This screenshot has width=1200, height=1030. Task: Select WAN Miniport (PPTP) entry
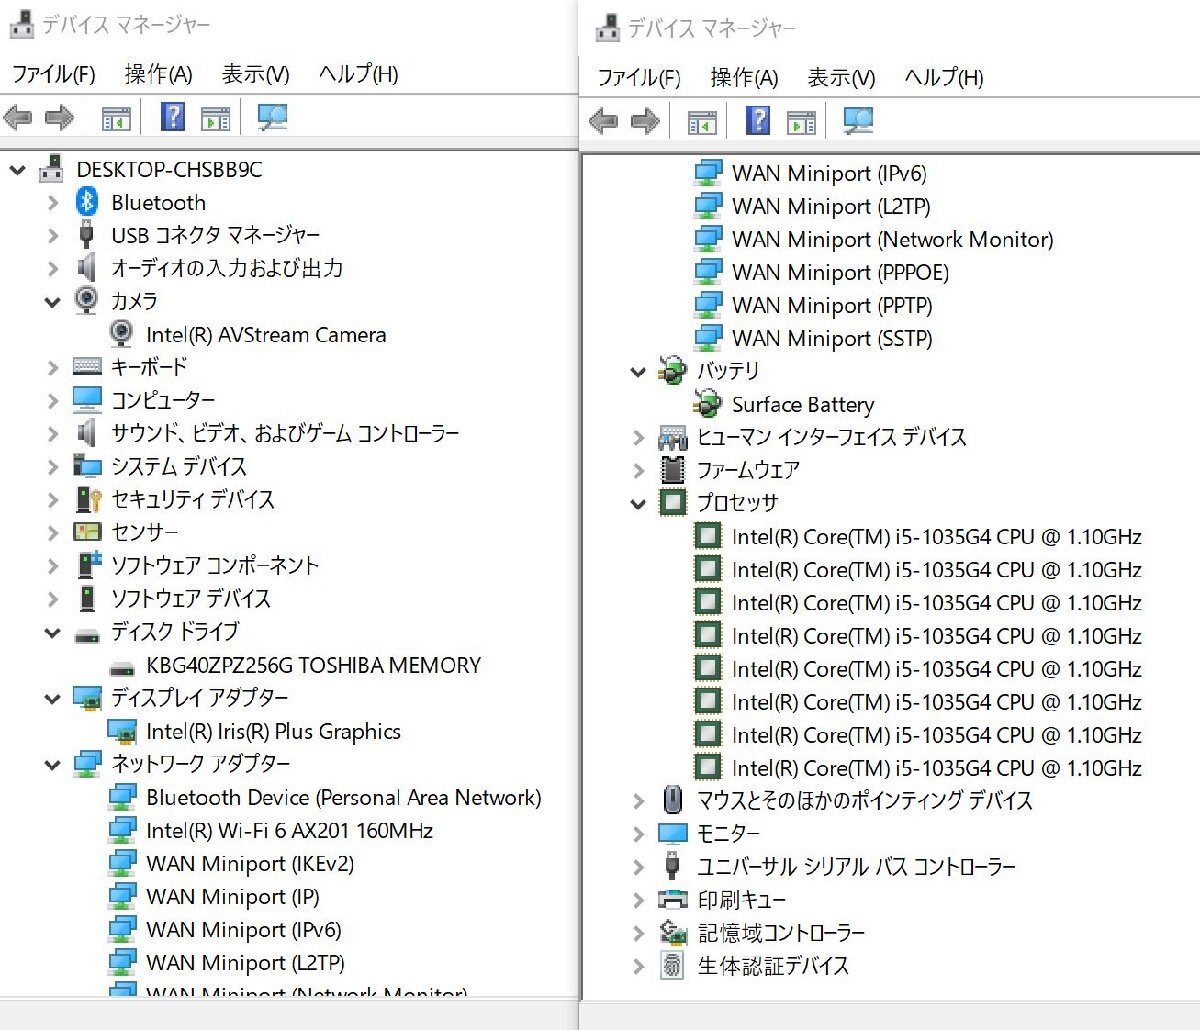pyautogui.click(x=832, y=305)
